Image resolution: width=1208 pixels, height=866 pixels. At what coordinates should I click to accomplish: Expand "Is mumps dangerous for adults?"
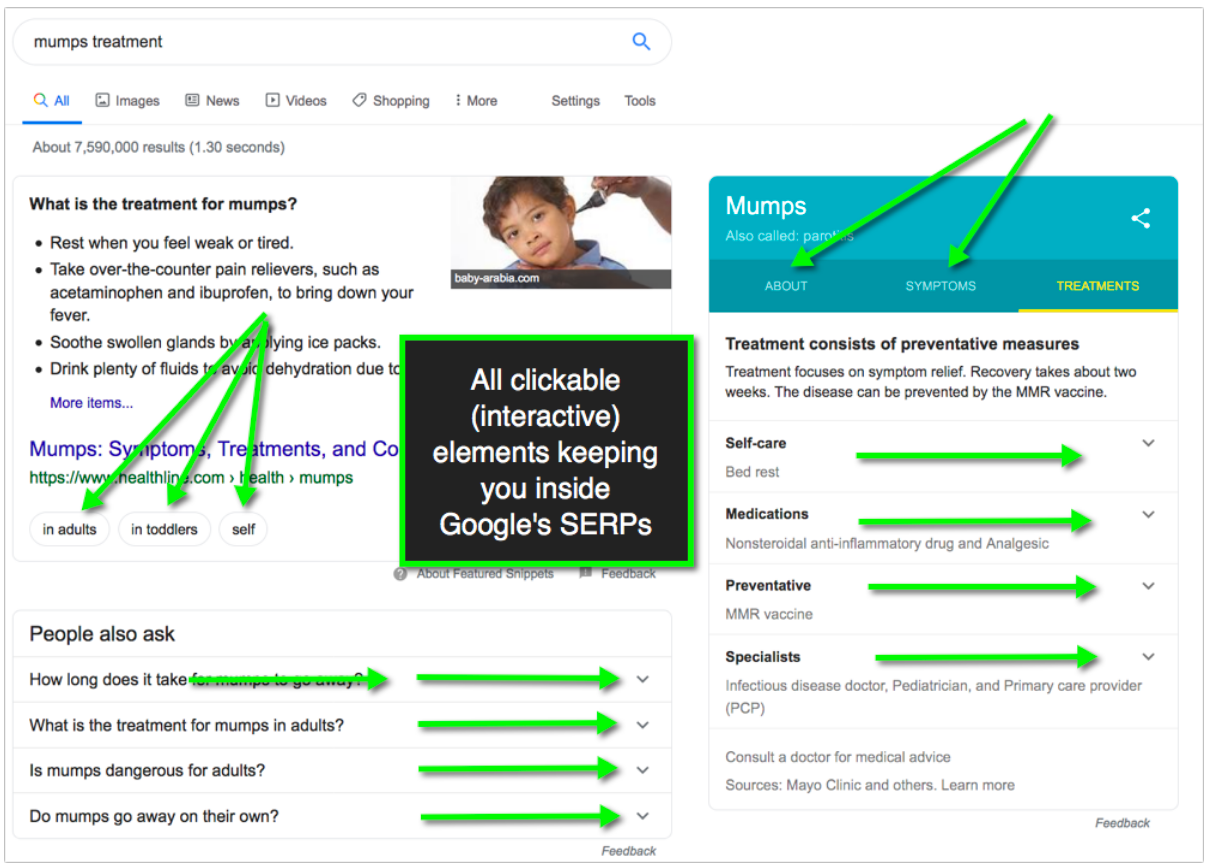643,770
